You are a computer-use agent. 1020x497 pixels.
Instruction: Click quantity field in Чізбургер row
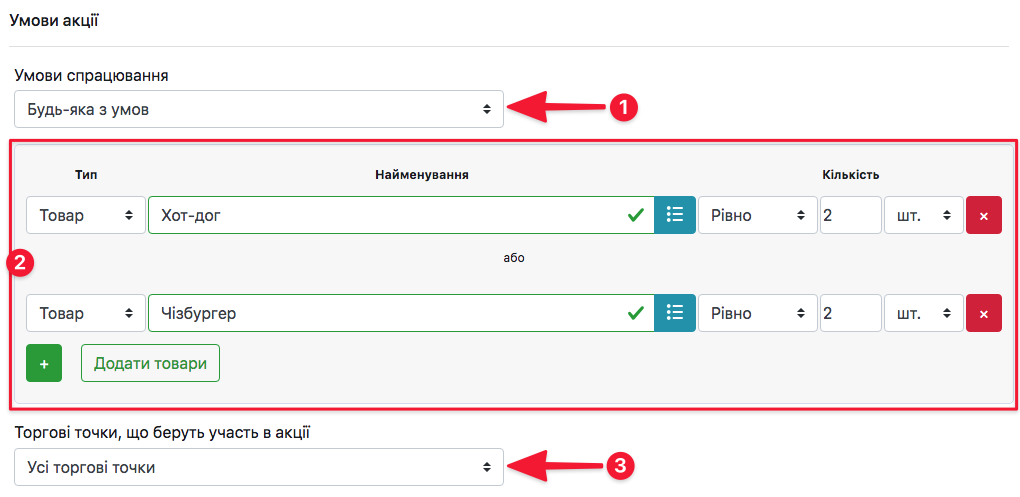(850, 313)
